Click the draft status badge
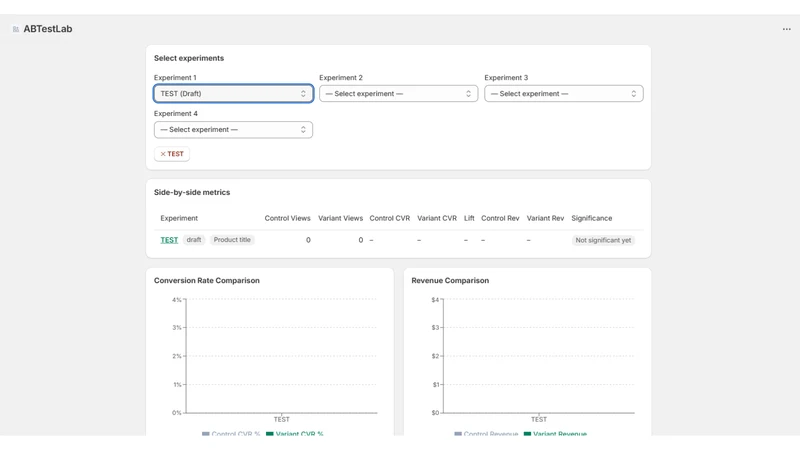This screenshot has width=800, height=450. click(194, 240)
